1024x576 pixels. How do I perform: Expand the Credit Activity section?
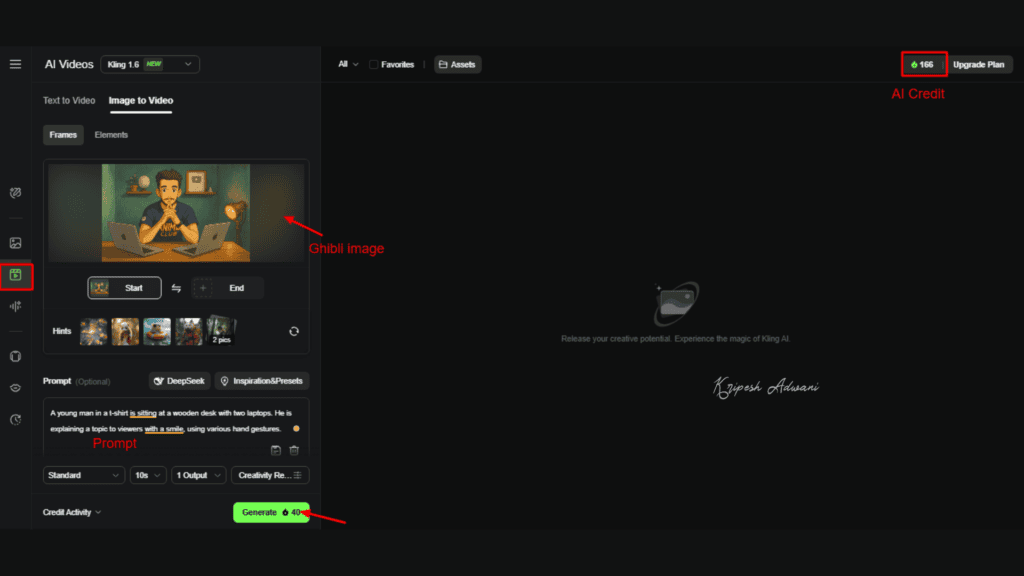coord(70,511)
